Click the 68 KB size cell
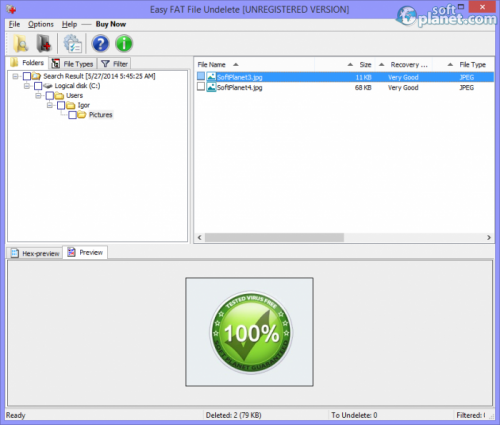Screen dimensions: 500x425 coord(363,88)
